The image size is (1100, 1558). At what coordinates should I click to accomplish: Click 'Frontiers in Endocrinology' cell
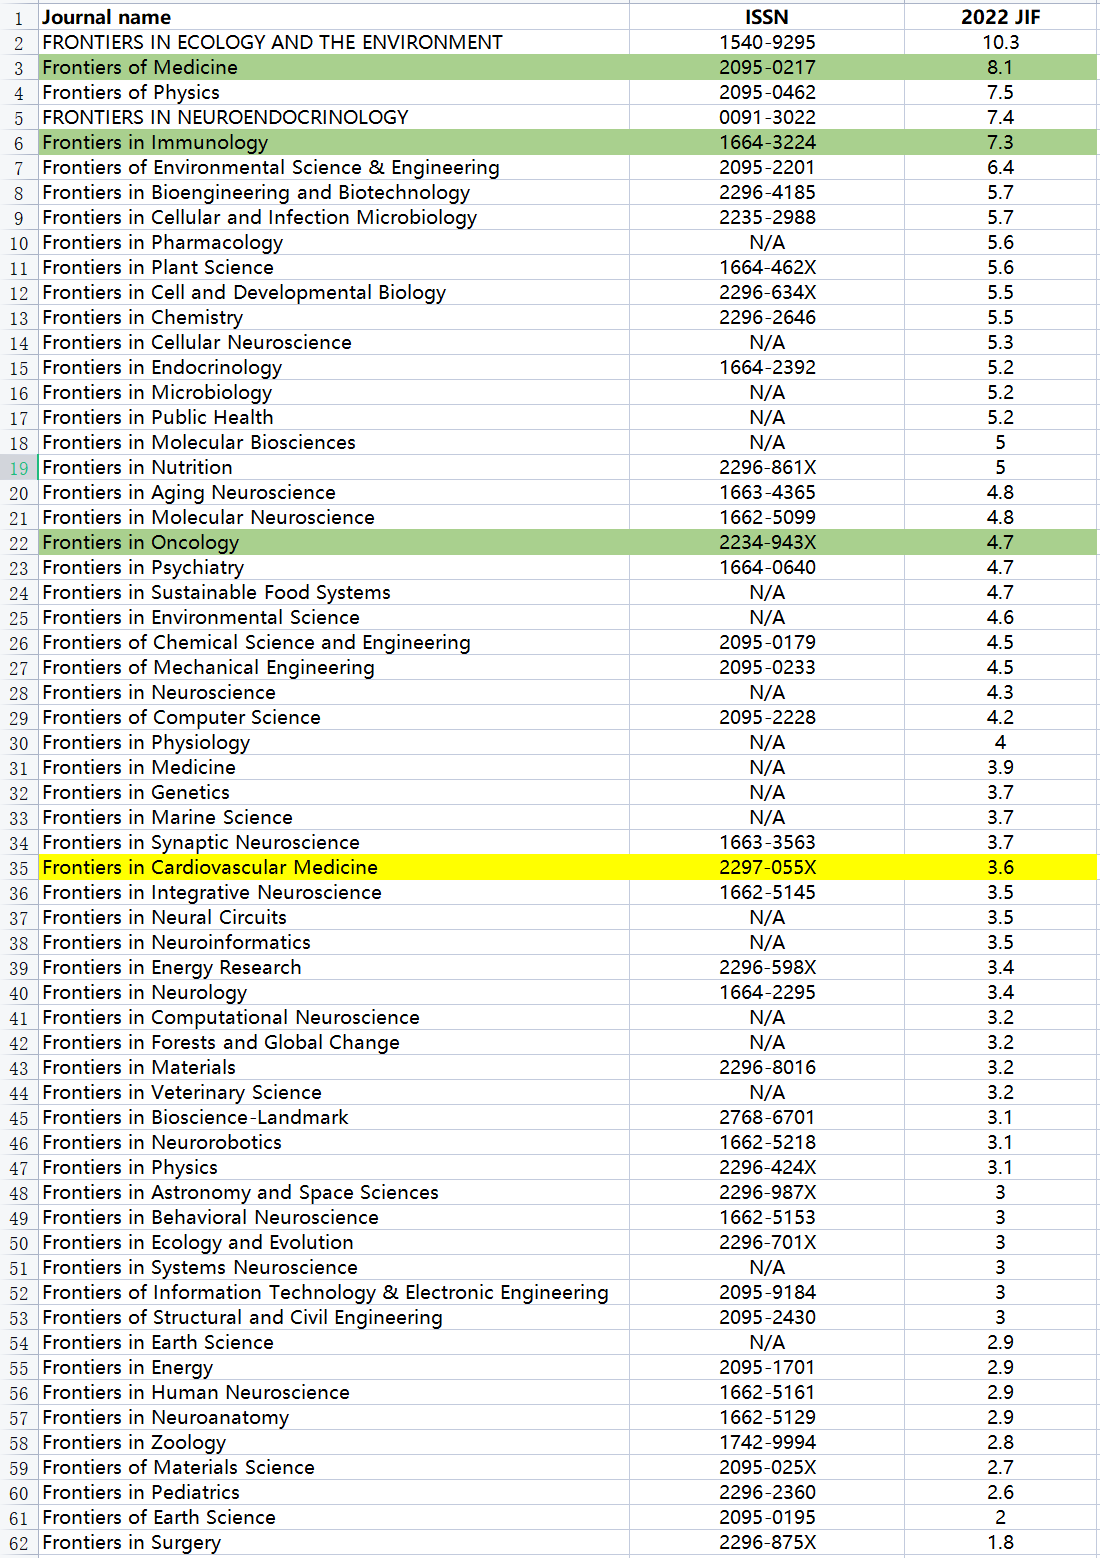(x=334, y=367)
